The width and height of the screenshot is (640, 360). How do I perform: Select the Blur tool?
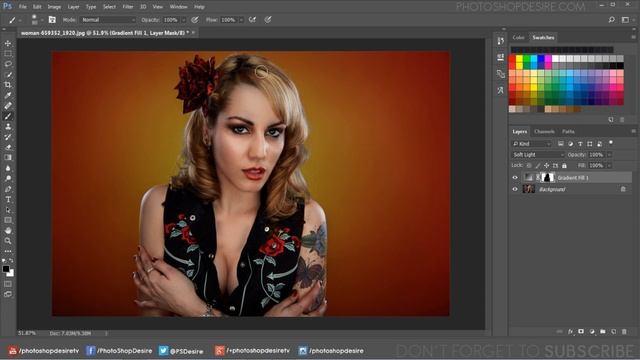[8, 168]
